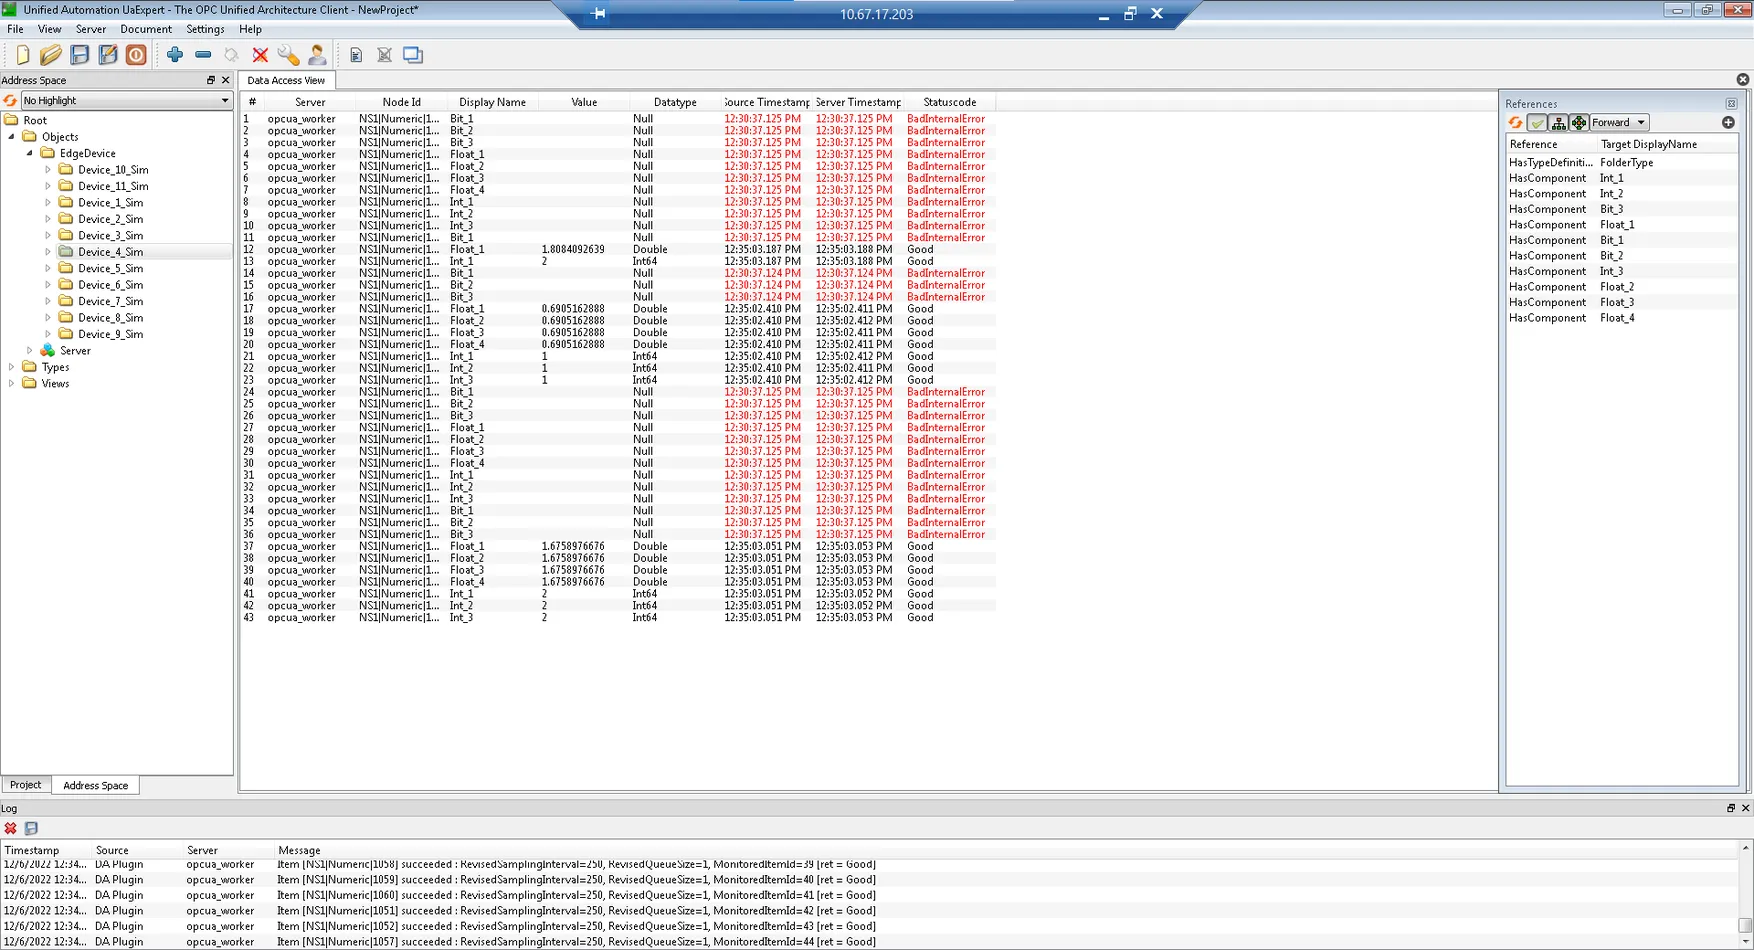This screenshot has height=950, width=1754.
Task: Collapse the EdgeDevice tree node
Action: [x=30, y=153]
